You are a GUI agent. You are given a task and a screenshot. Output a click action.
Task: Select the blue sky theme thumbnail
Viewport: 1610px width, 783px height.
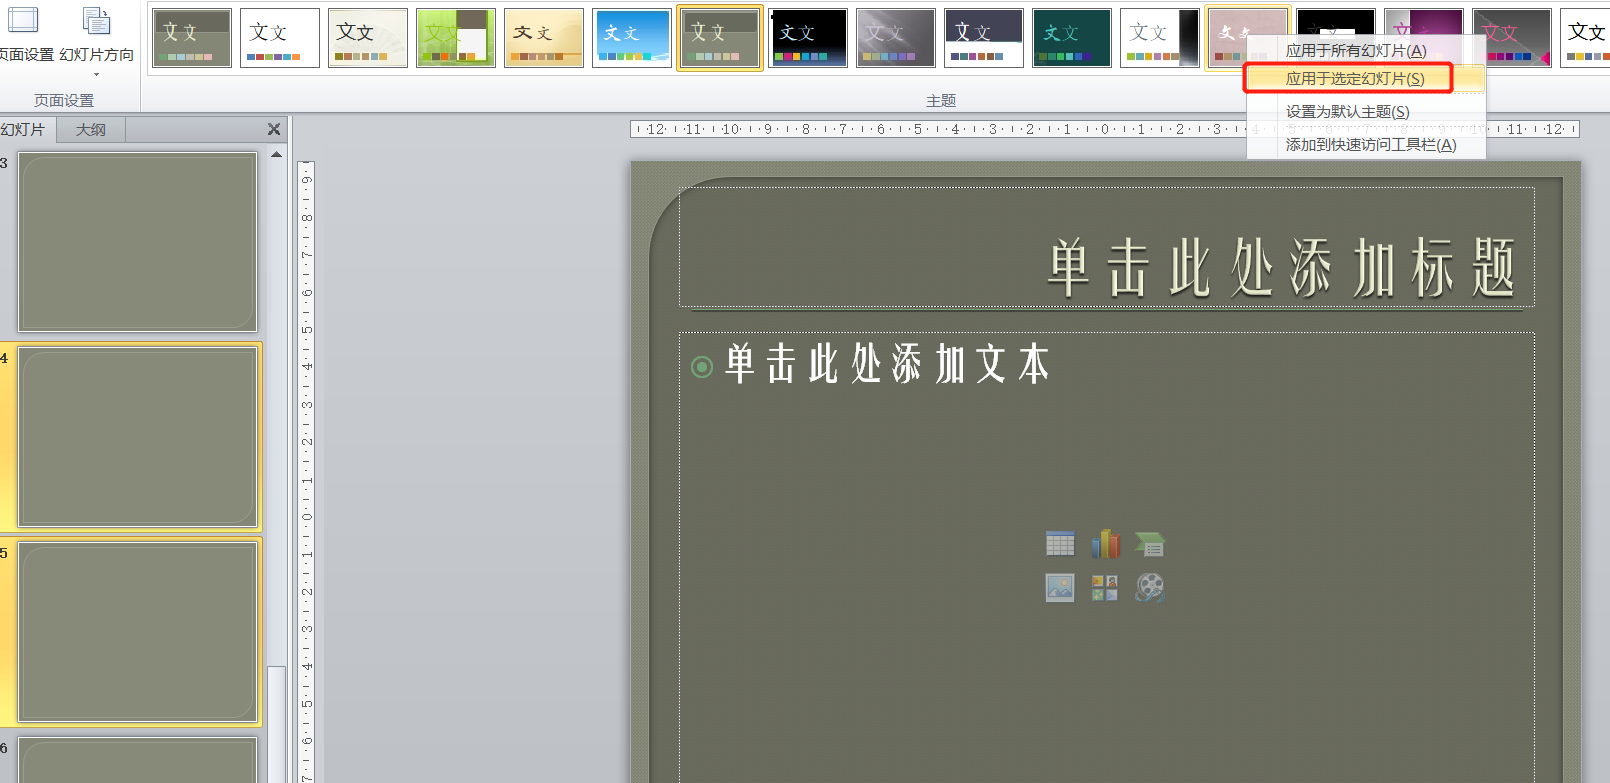pos(631,38)
